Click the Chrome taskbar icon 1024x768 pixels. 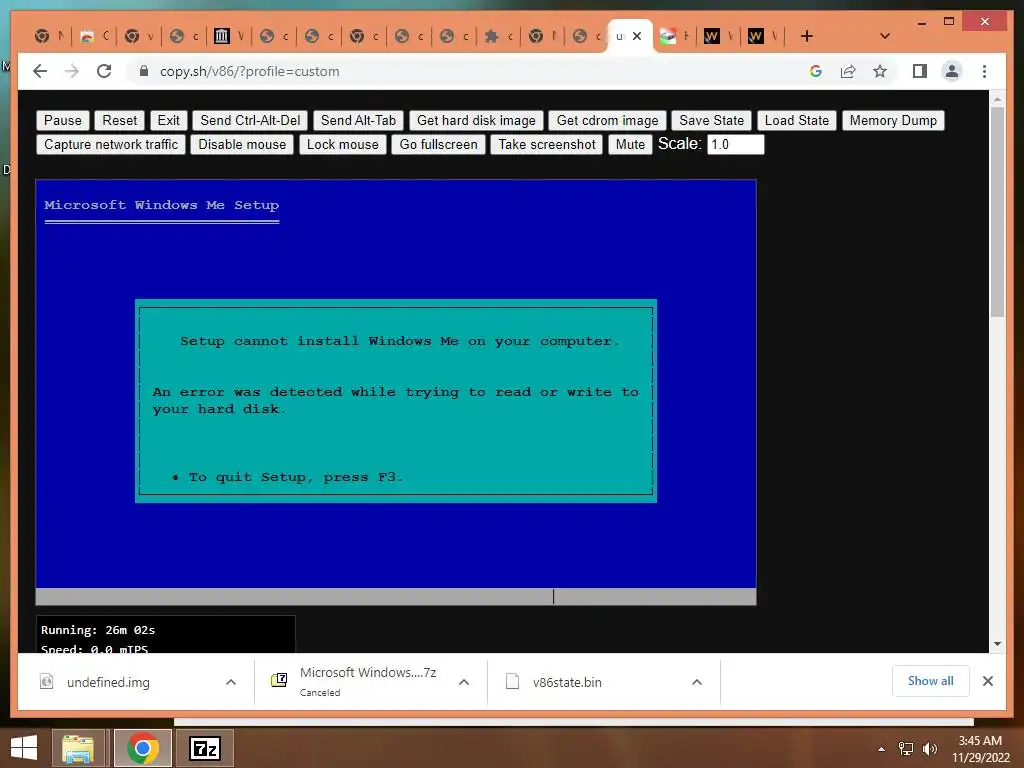143,748
